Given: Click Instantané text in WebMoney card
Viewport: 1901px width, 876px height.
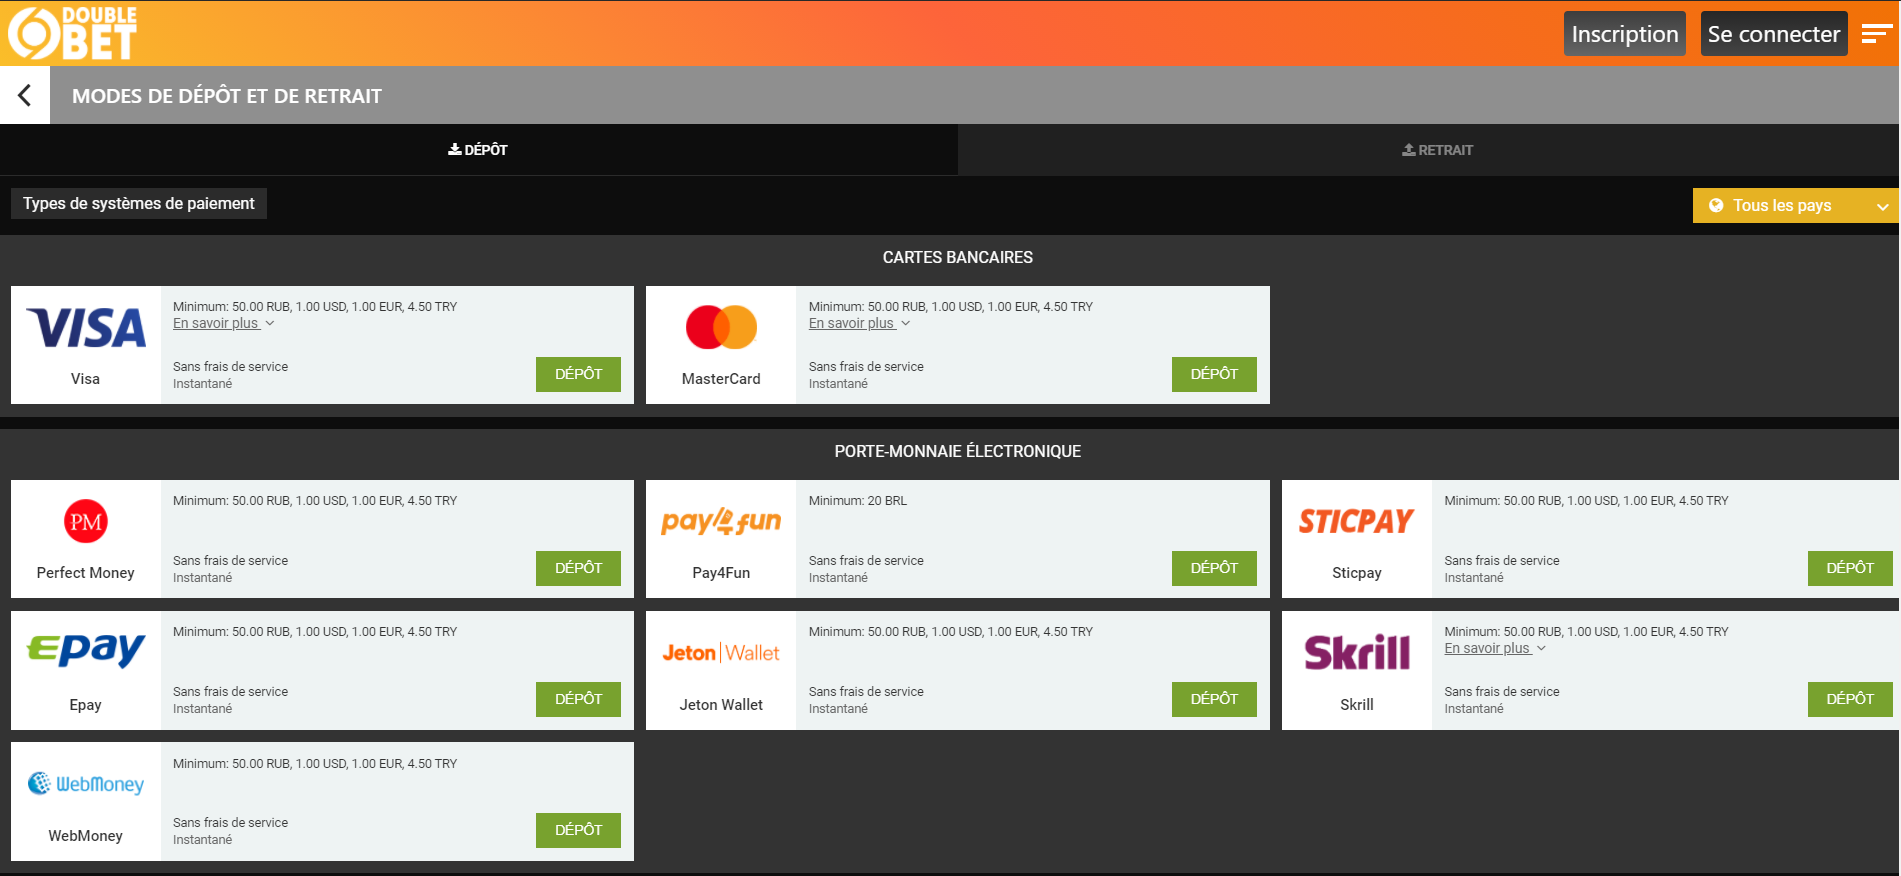Looking at the screenshot, I should (x=203, y=840).
